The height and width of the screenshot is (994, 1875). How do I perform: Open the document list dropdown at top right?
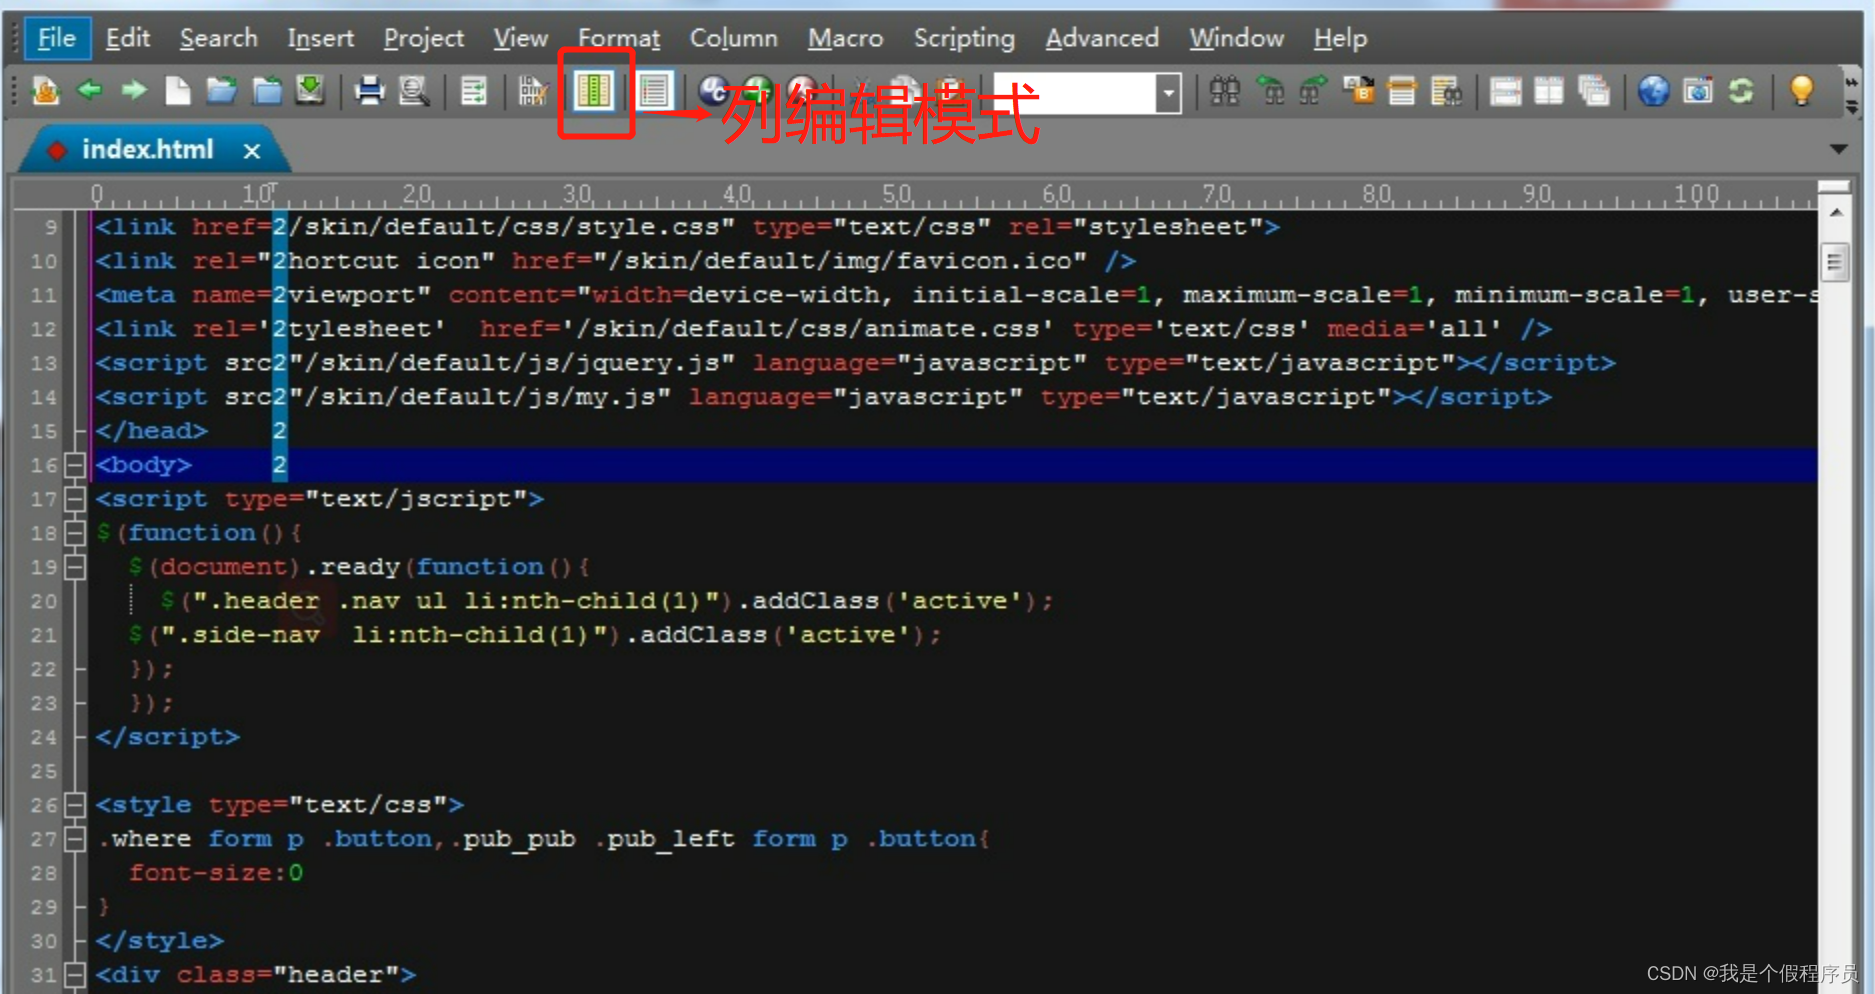point(1839,149)
